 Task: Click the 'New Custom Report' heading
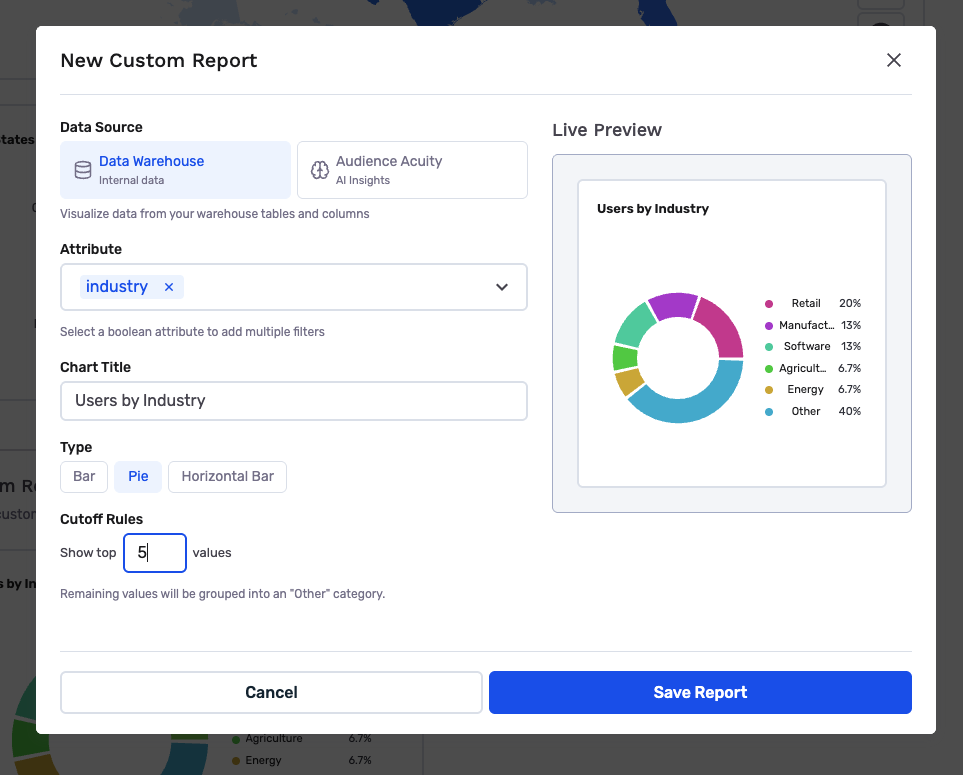[158, 61]
